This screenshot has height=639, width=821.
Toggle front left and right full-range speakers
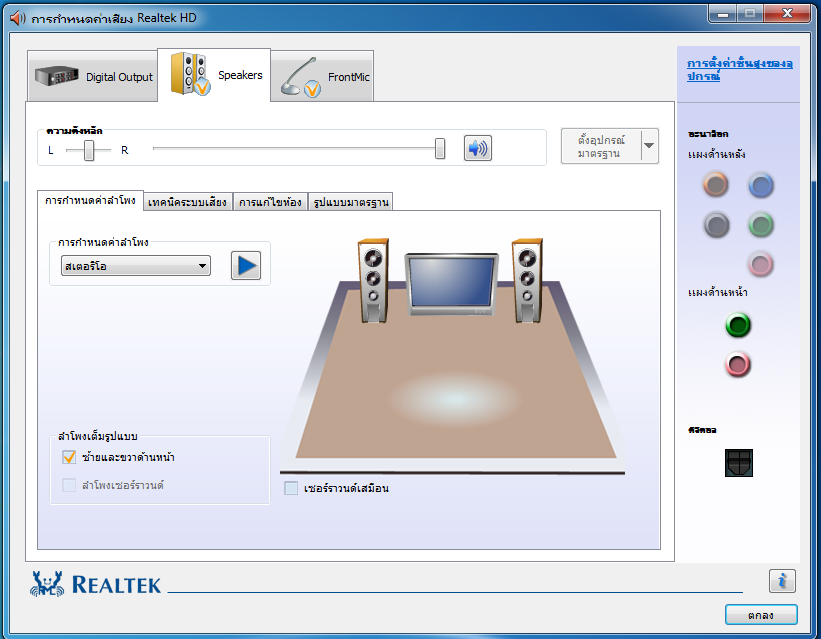click(x=69, y=457)
